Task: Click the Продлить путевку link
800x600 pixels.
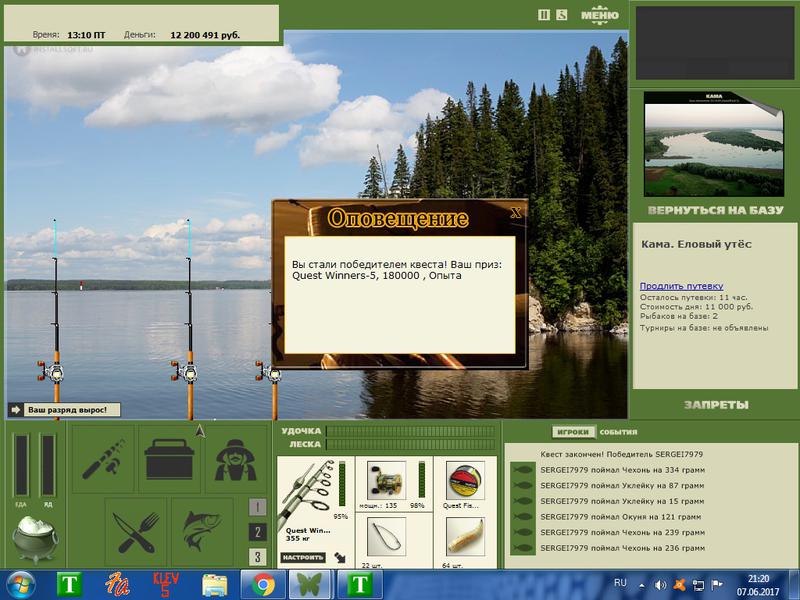Action: coord(681,286)
